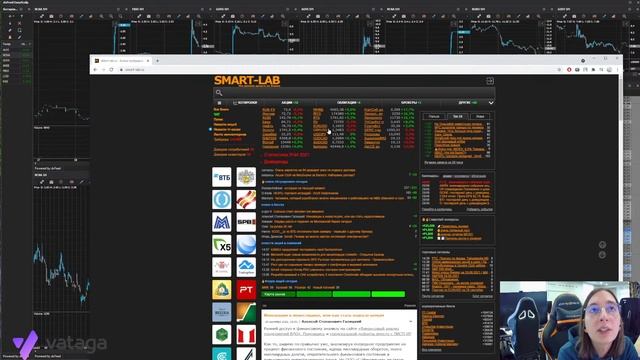Open the hamburger menu icon in nav bar
Screen dimensions: 640x360
[x=219, y=103]
